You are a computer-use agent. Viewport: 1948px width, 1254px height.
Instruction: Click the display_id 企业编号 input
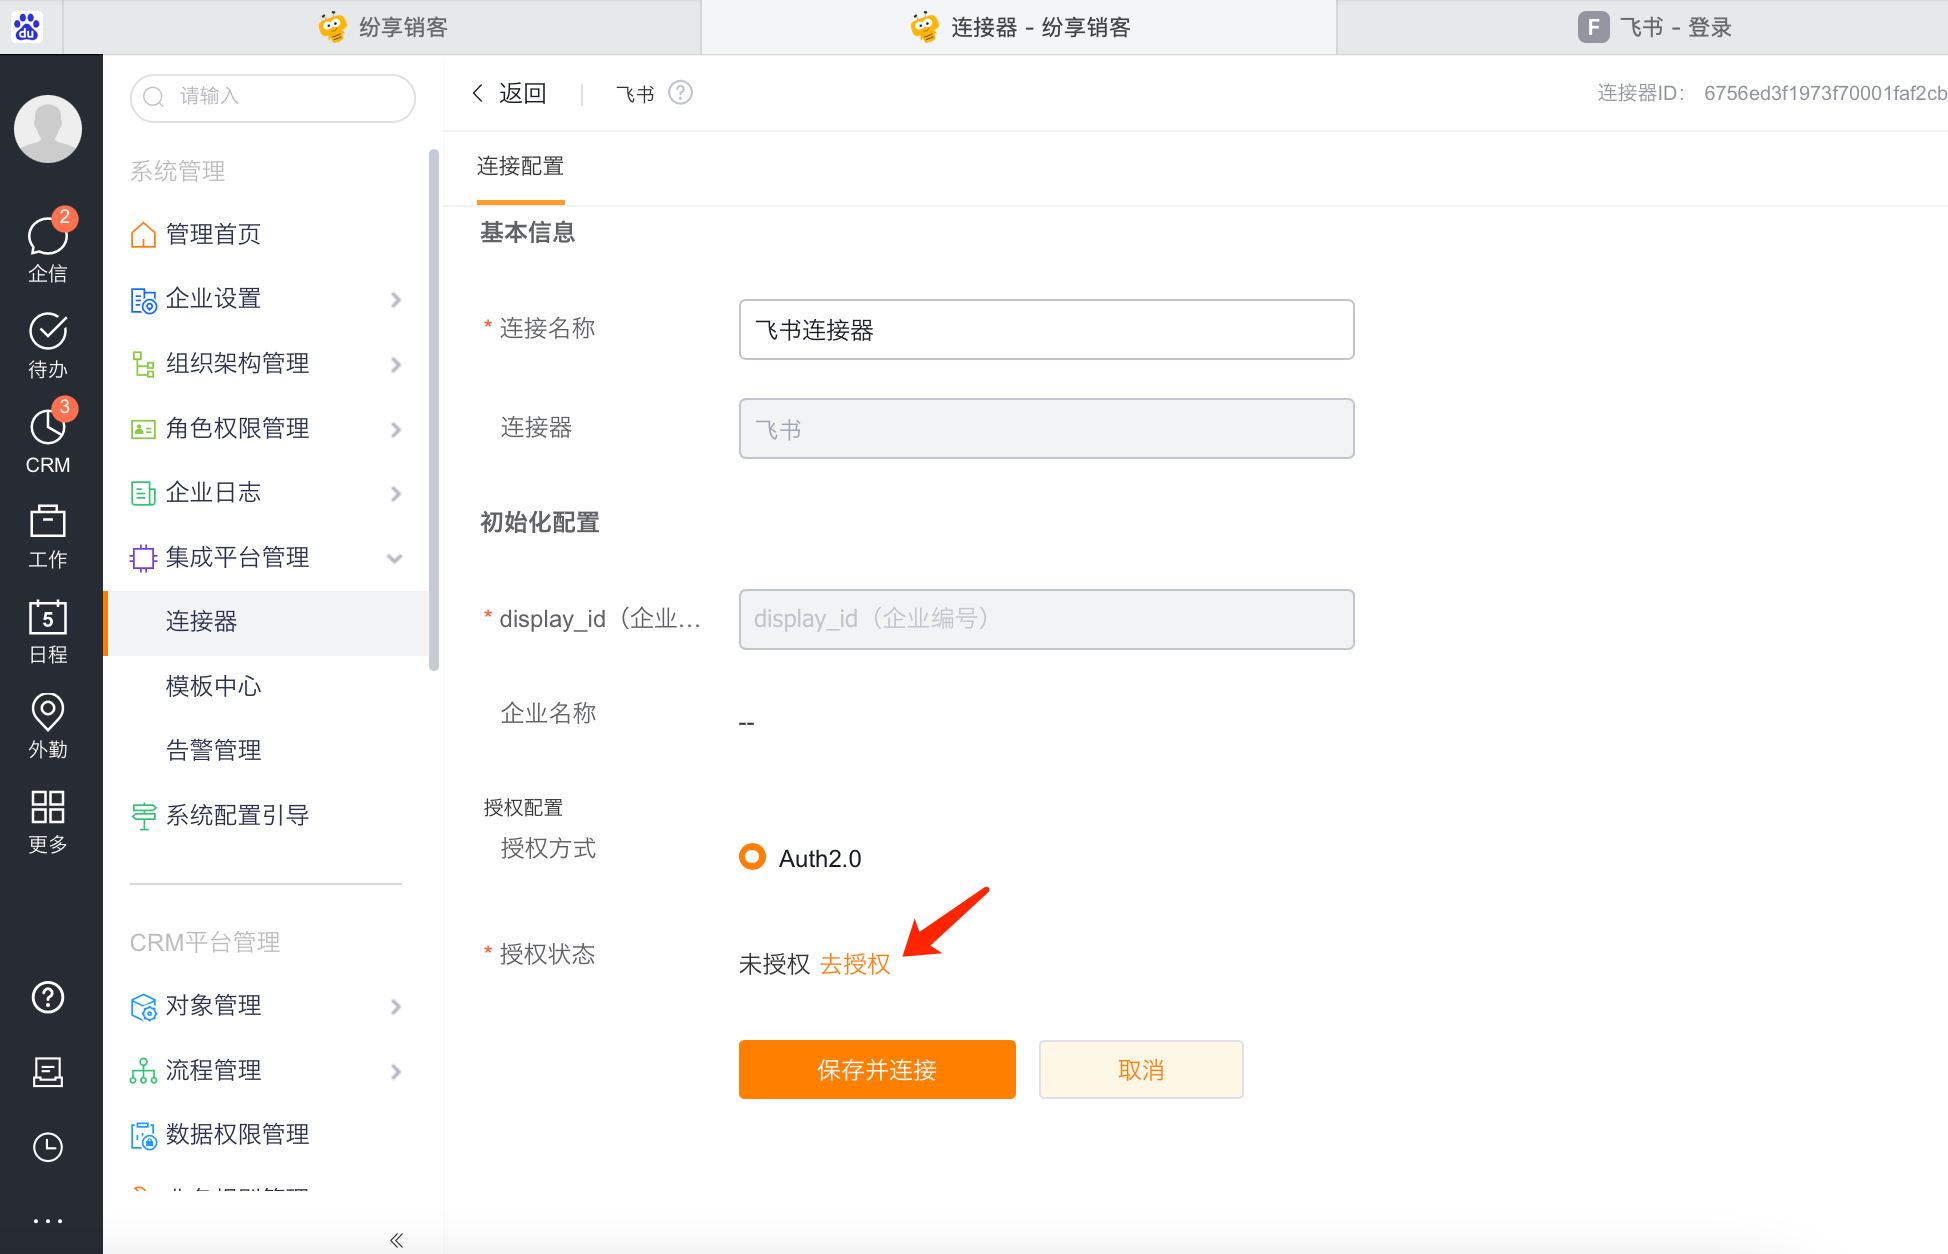1046,620
